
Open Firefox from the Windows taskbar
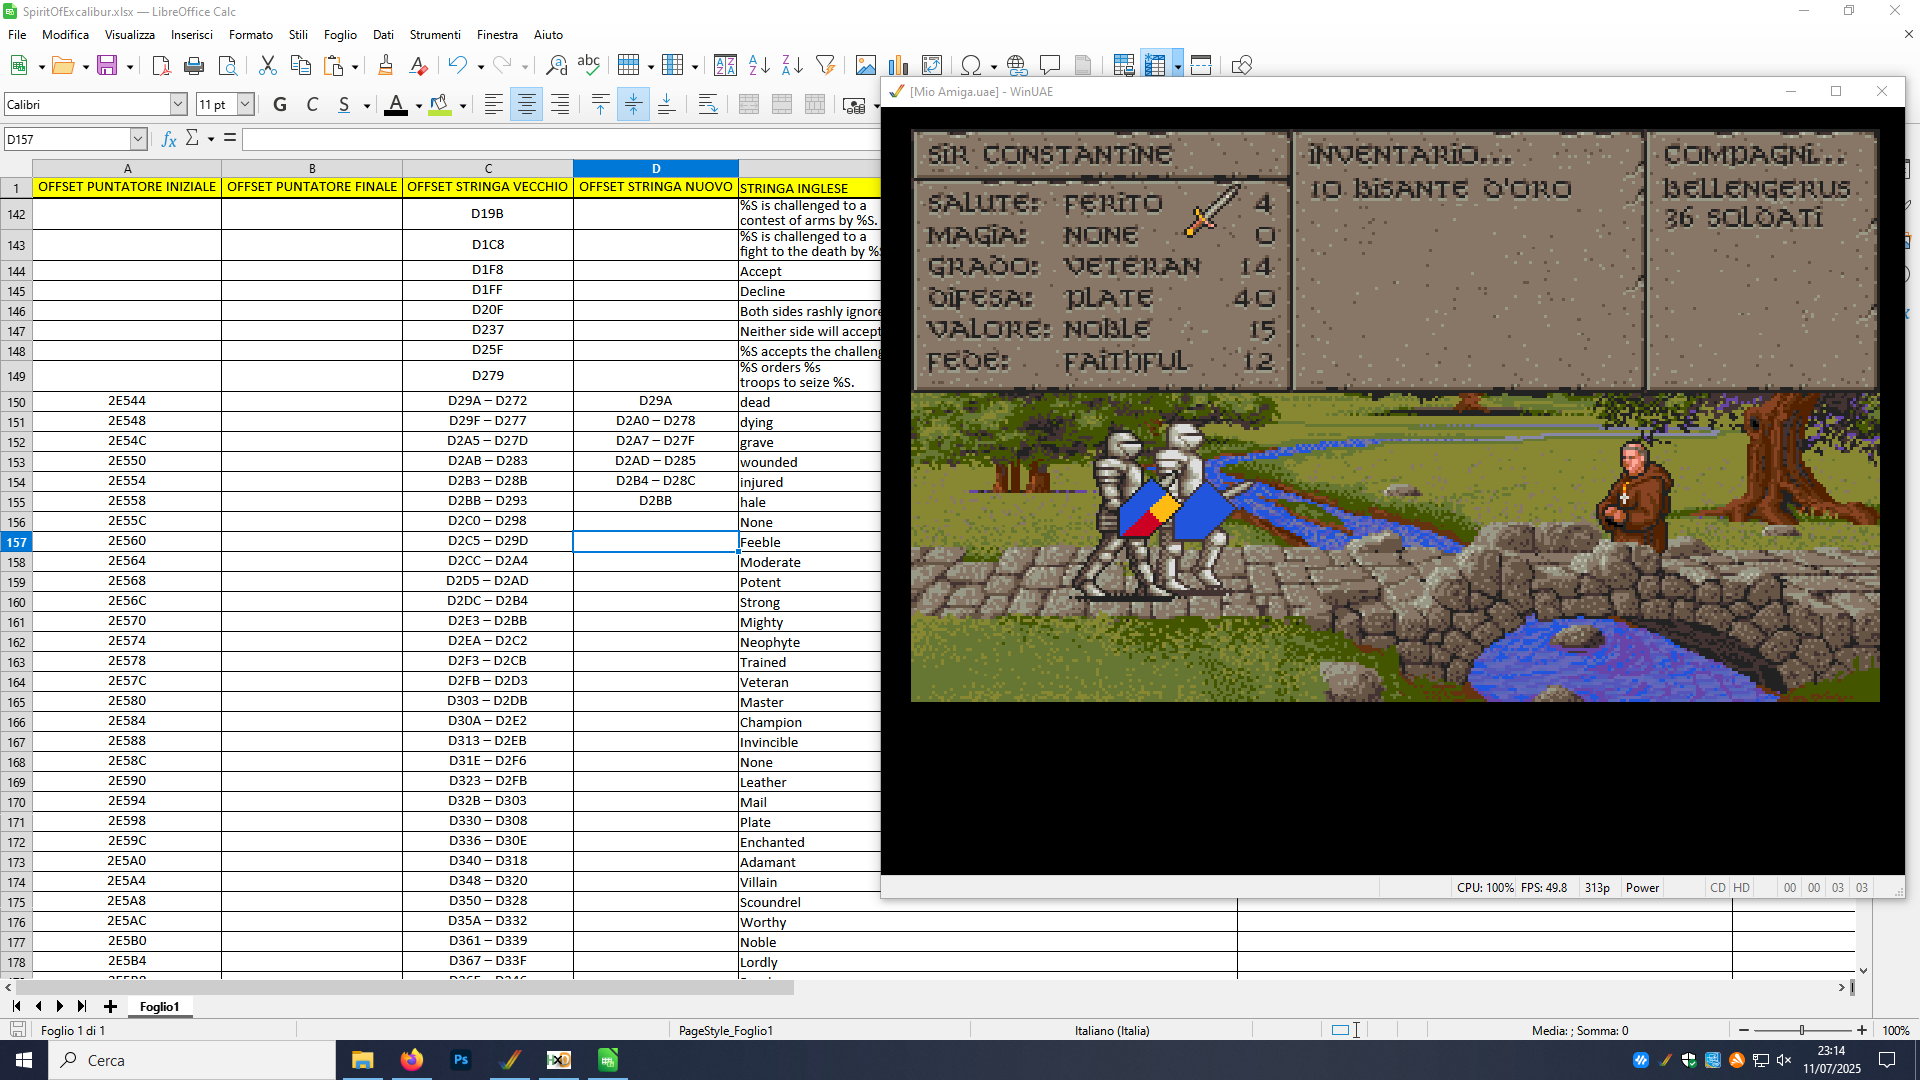coord(411,1060)
